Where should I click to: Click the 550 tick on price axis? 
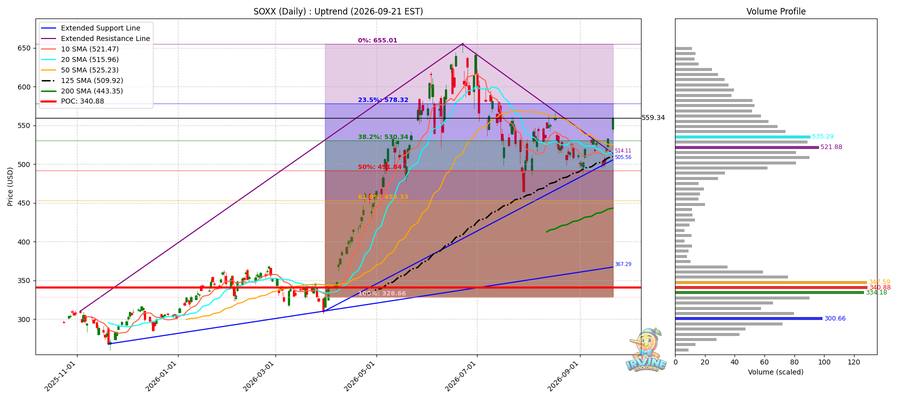point(26,126)
